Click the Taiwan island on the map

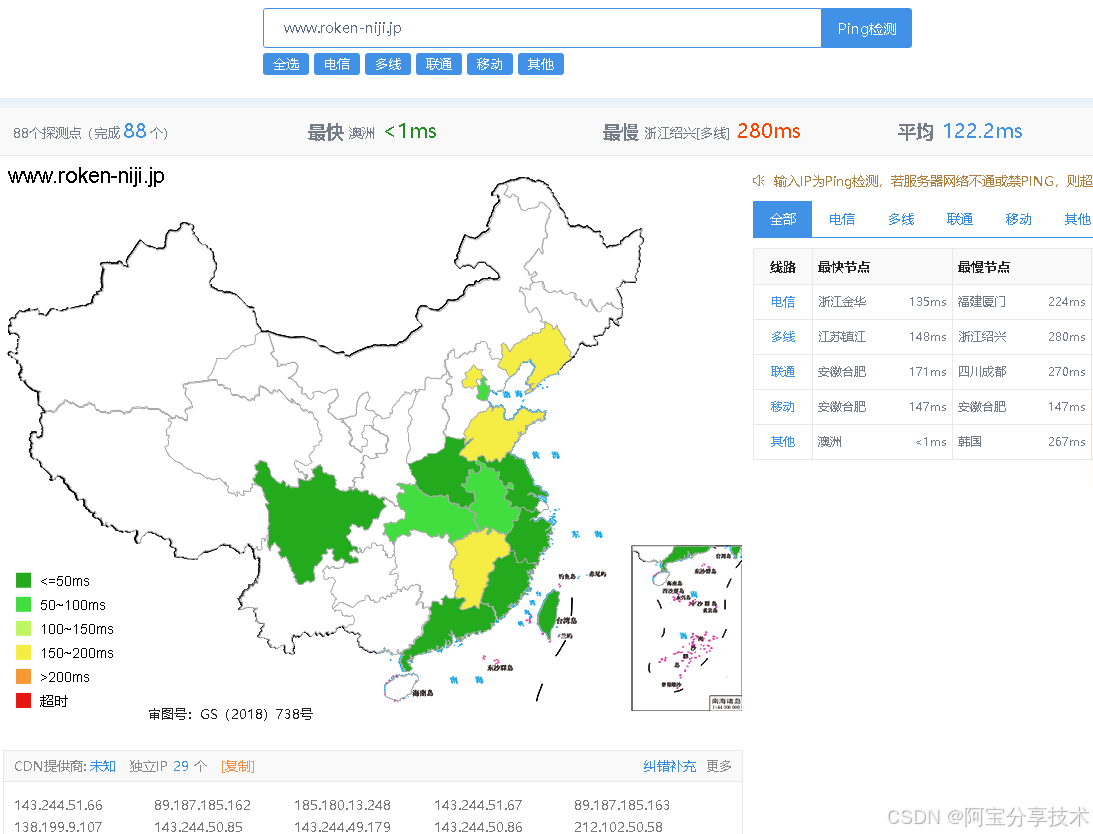(548, 615)
